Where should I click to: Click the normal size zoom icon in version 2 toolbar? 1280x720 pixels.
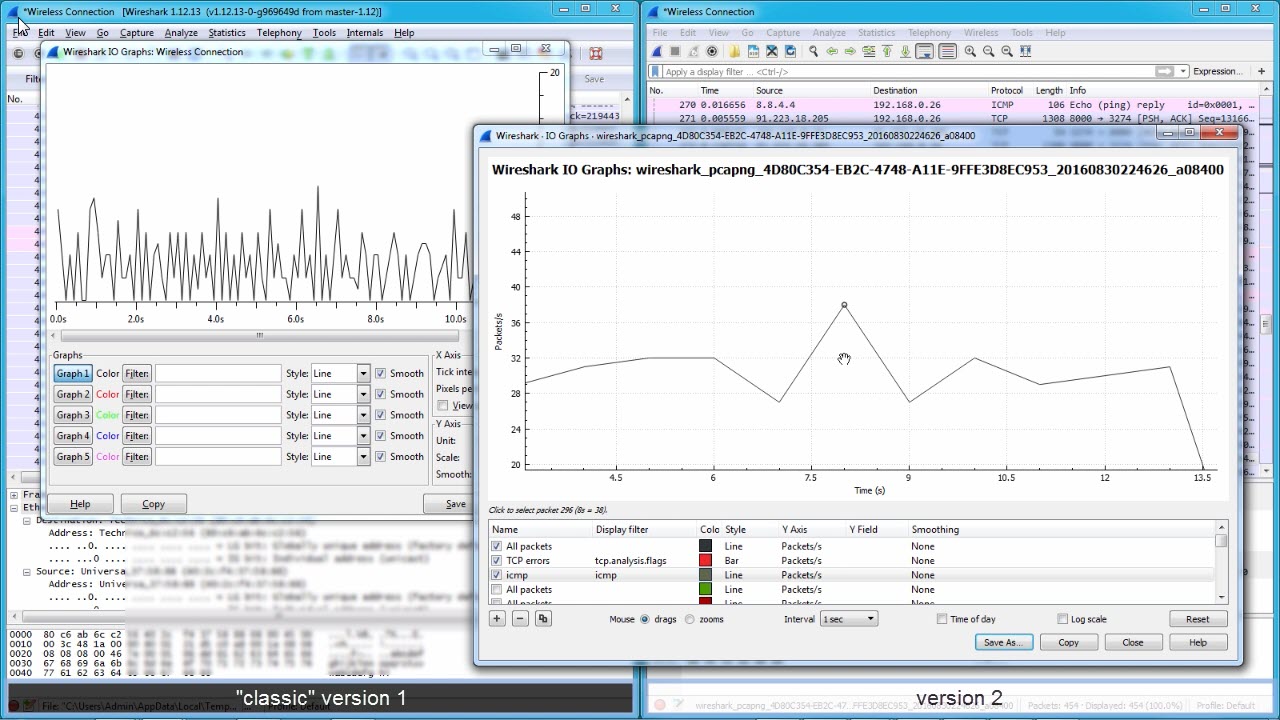coord(1007,51)
